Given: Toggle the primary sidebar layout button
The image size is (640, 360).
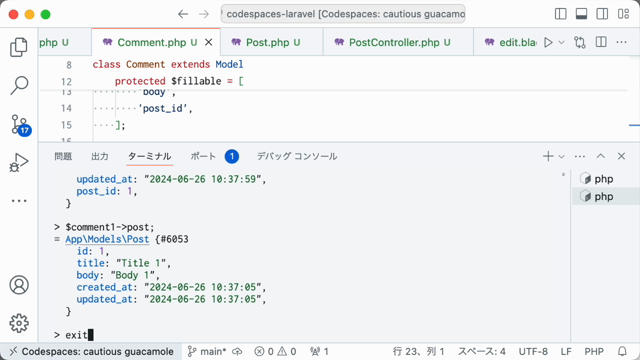Looking at the screenshot, I should [560, 14].
